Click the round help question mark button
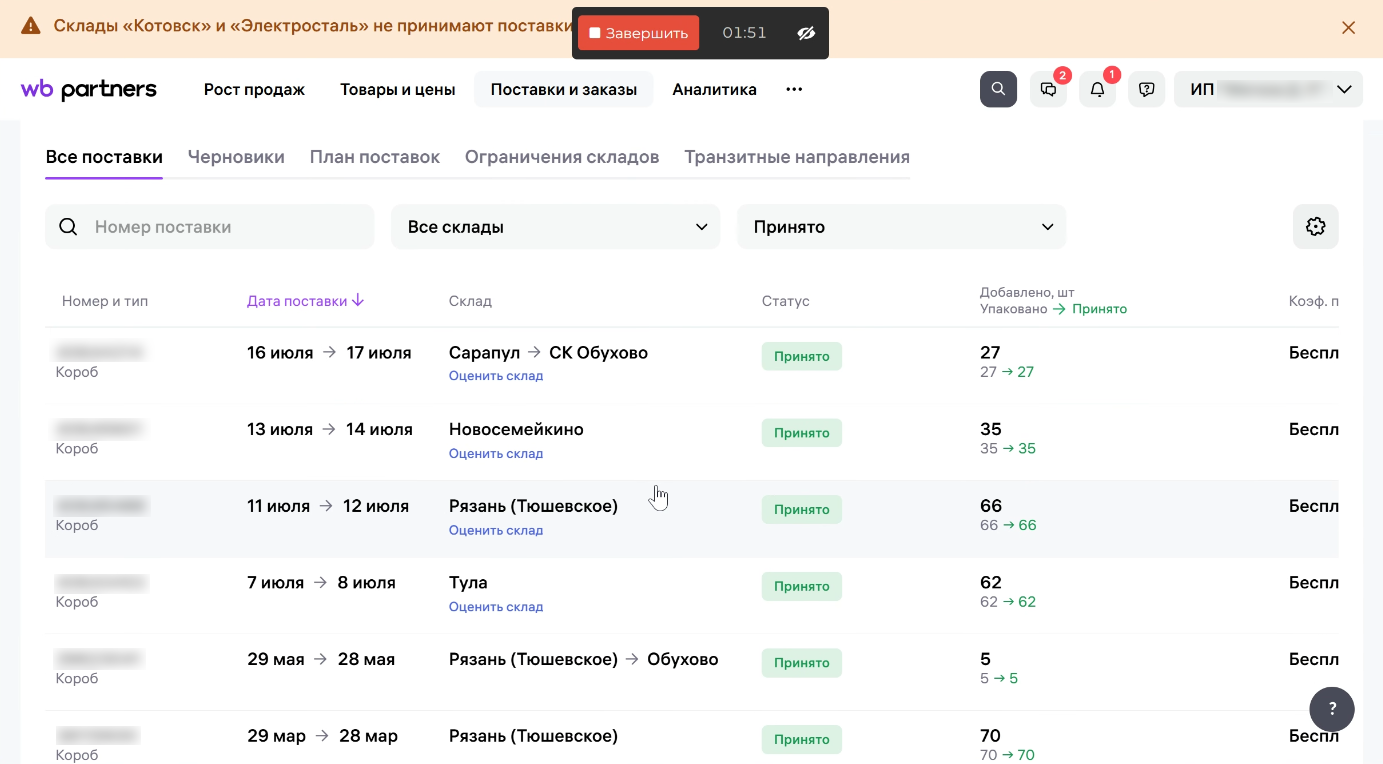Screen dimensions: 1383x764 click(x=1332, y=709)
